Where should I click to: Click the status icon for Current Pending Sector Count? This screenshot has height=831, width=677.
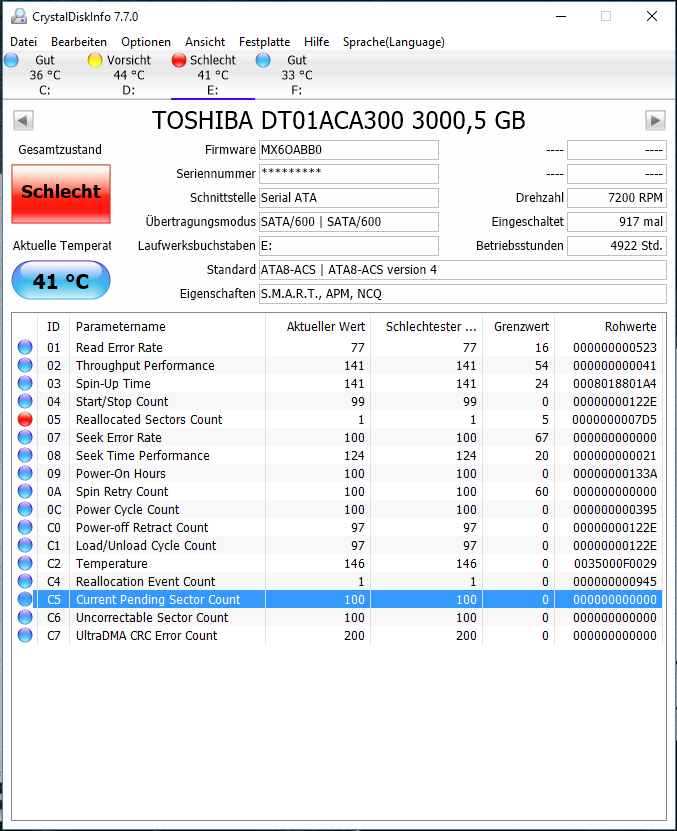click(25, 599)
